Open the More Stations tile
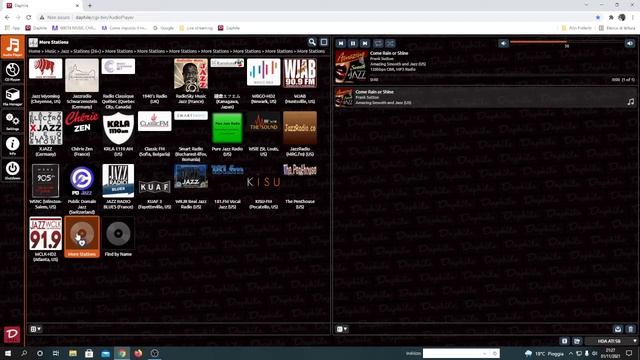Screen dimensions: 640x360 tap(82, 237)
